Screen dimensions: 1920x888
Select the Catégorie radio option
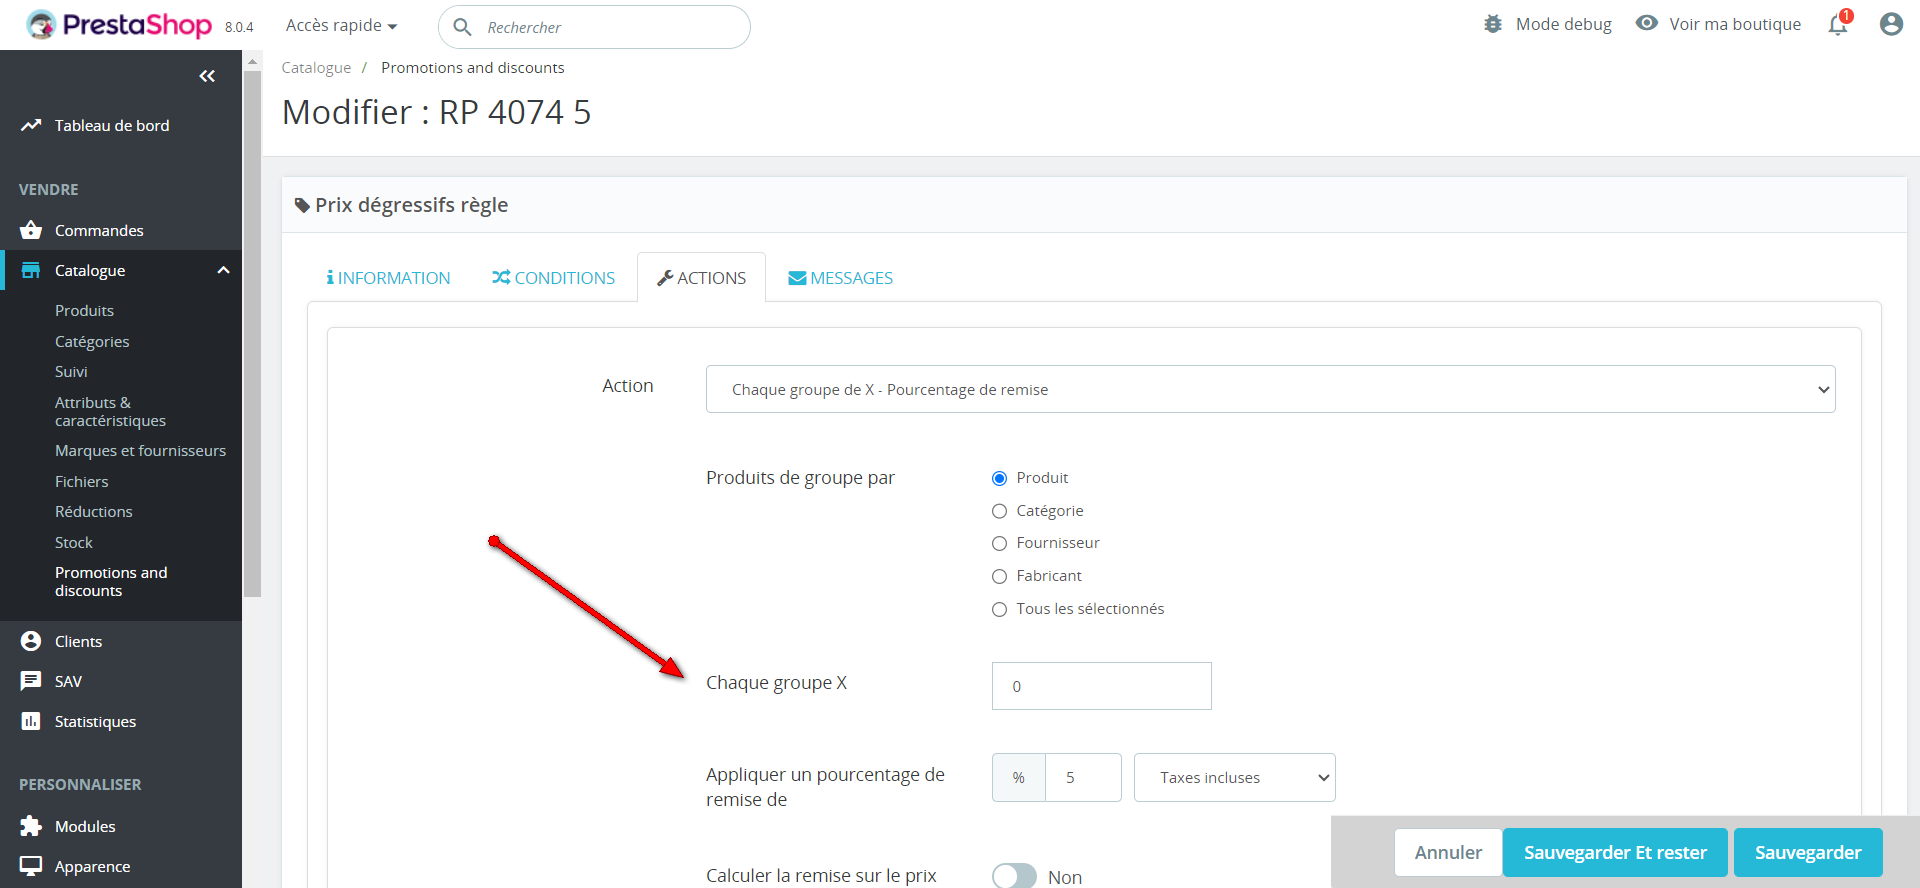coord(999,511)
